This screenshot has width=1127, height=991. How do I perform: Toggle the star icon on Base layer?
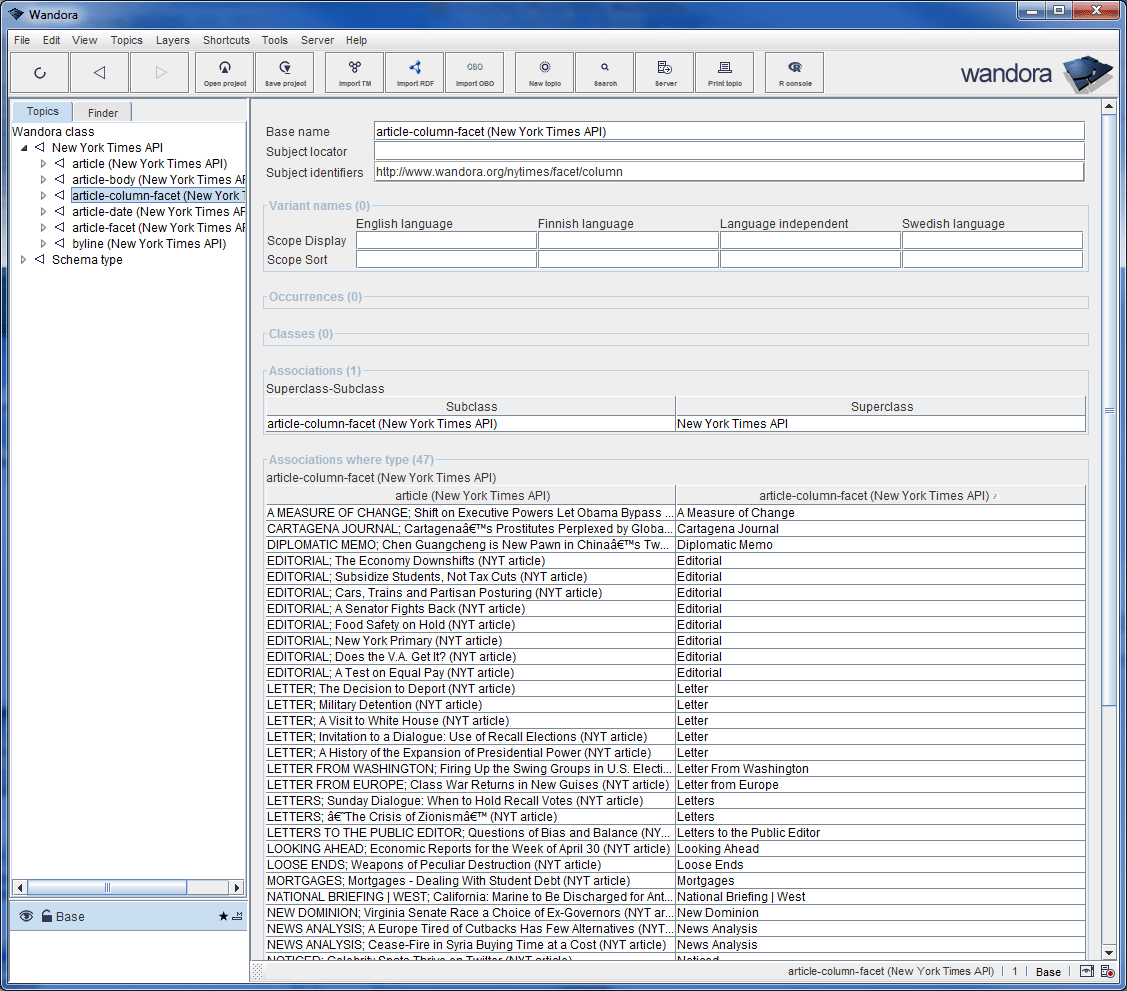click(223, 916)
